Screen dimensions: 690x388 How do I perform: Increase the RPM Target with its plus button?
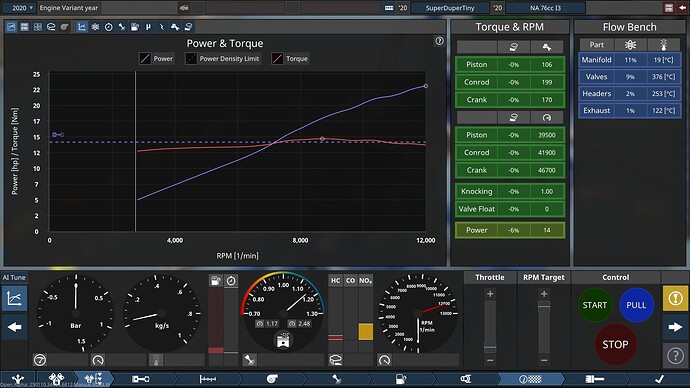[x=544, y=294]
